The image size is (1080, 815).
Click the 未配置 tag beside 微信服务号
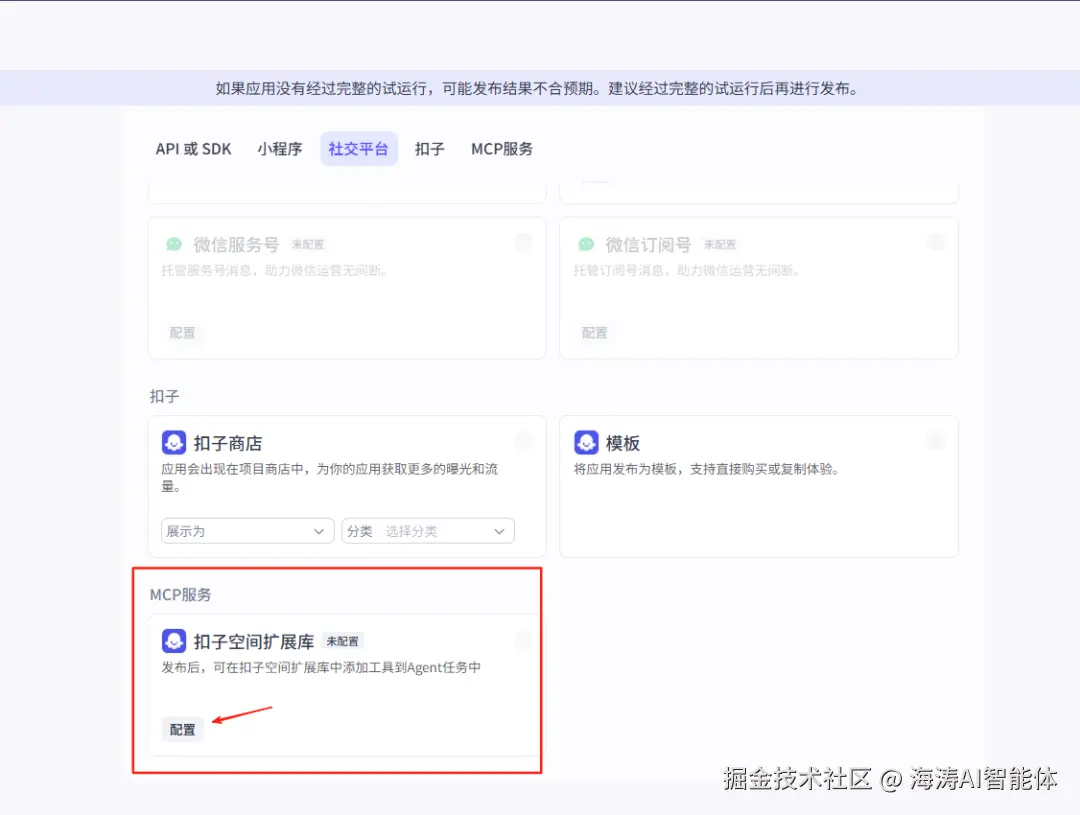tap(308, 245)
